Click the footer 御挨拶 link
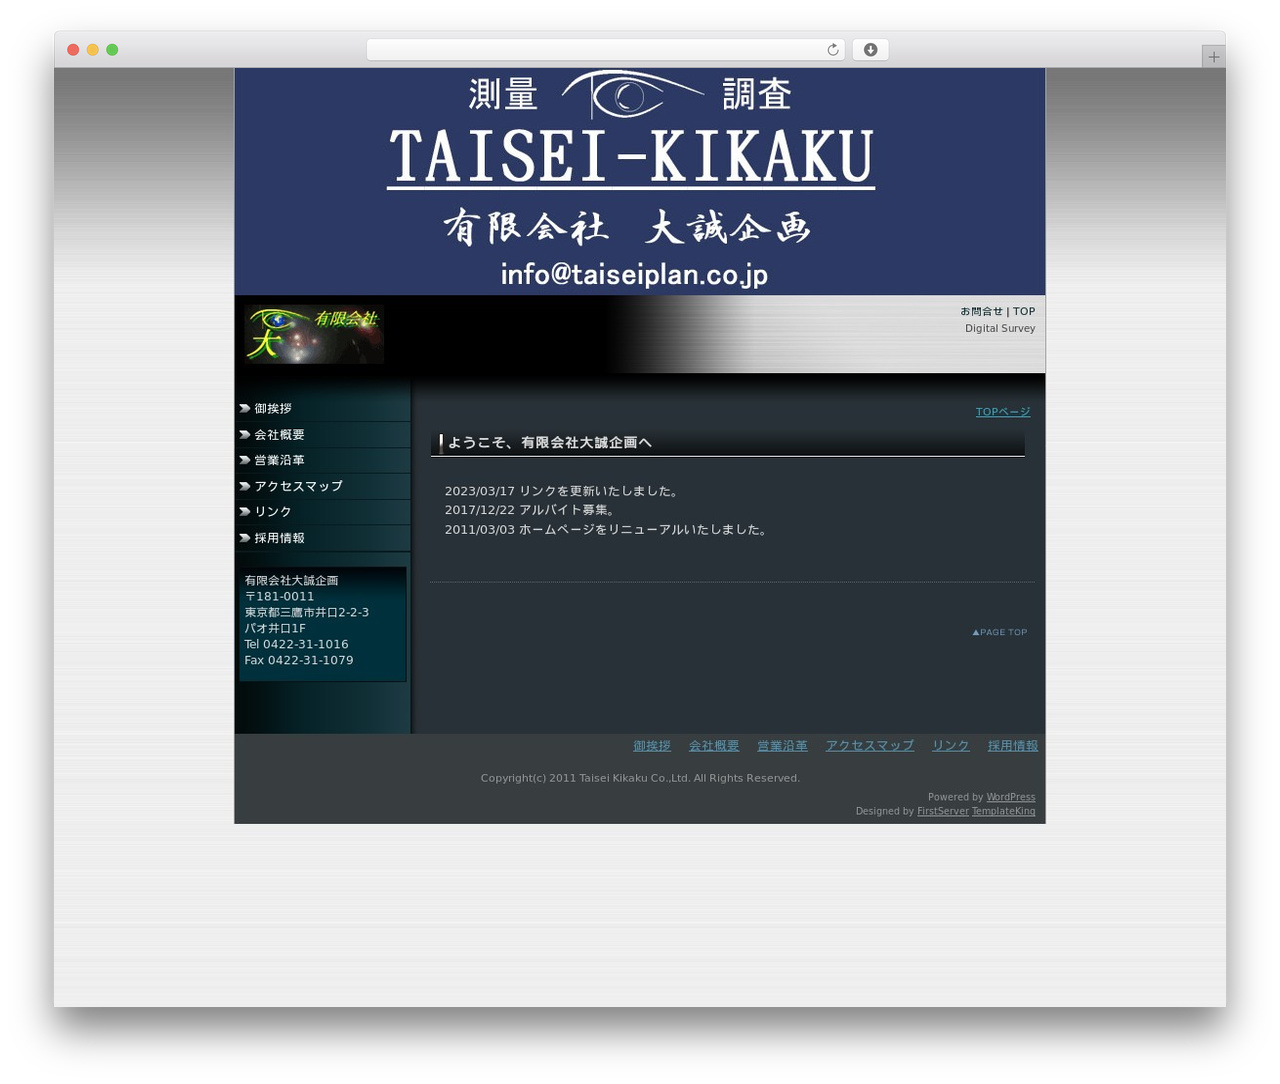The width and height of the screenshot is (1280, 1084). [652, 746]
